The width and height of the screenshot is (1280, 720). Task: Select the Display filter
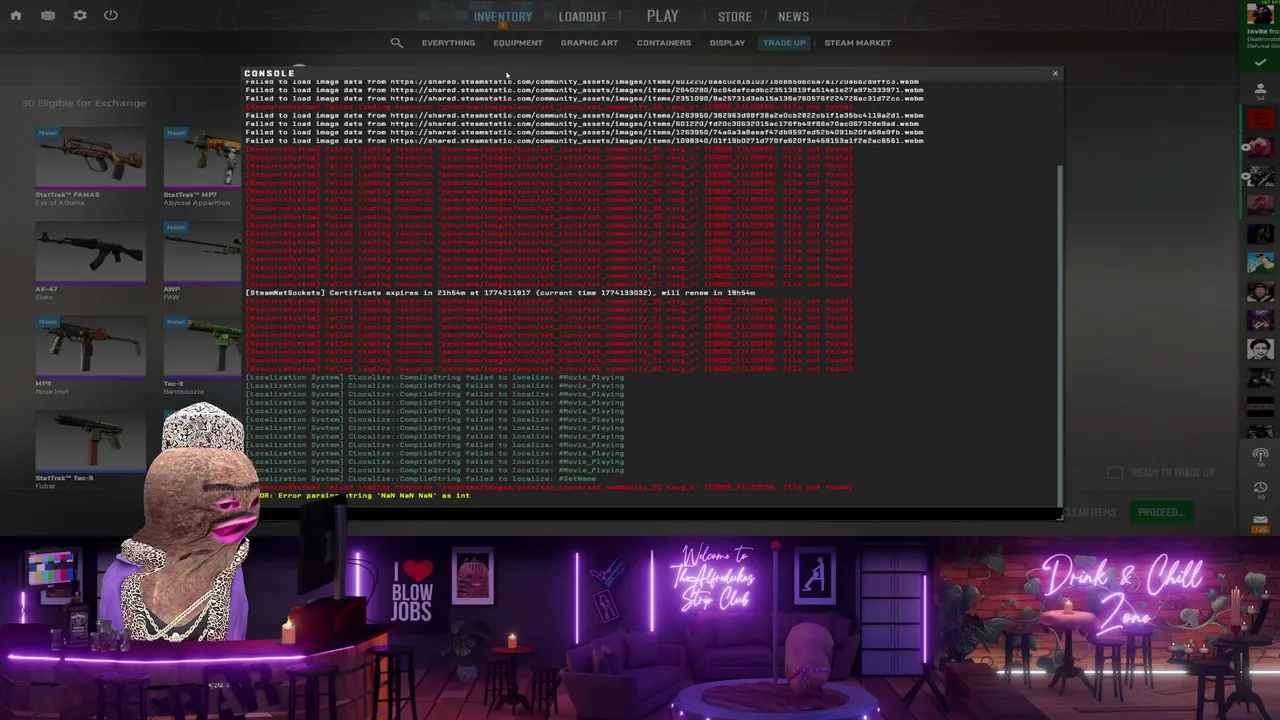point(727,43)
